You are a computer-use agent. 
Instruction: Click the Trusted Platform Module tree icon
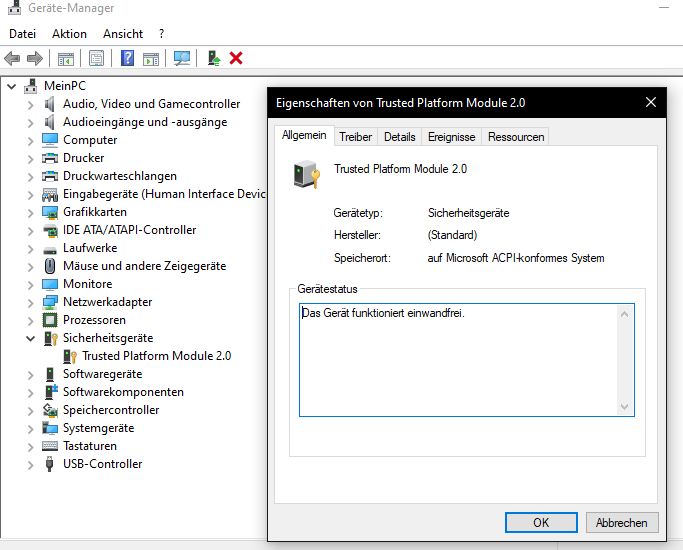click(x=70, y=356)
